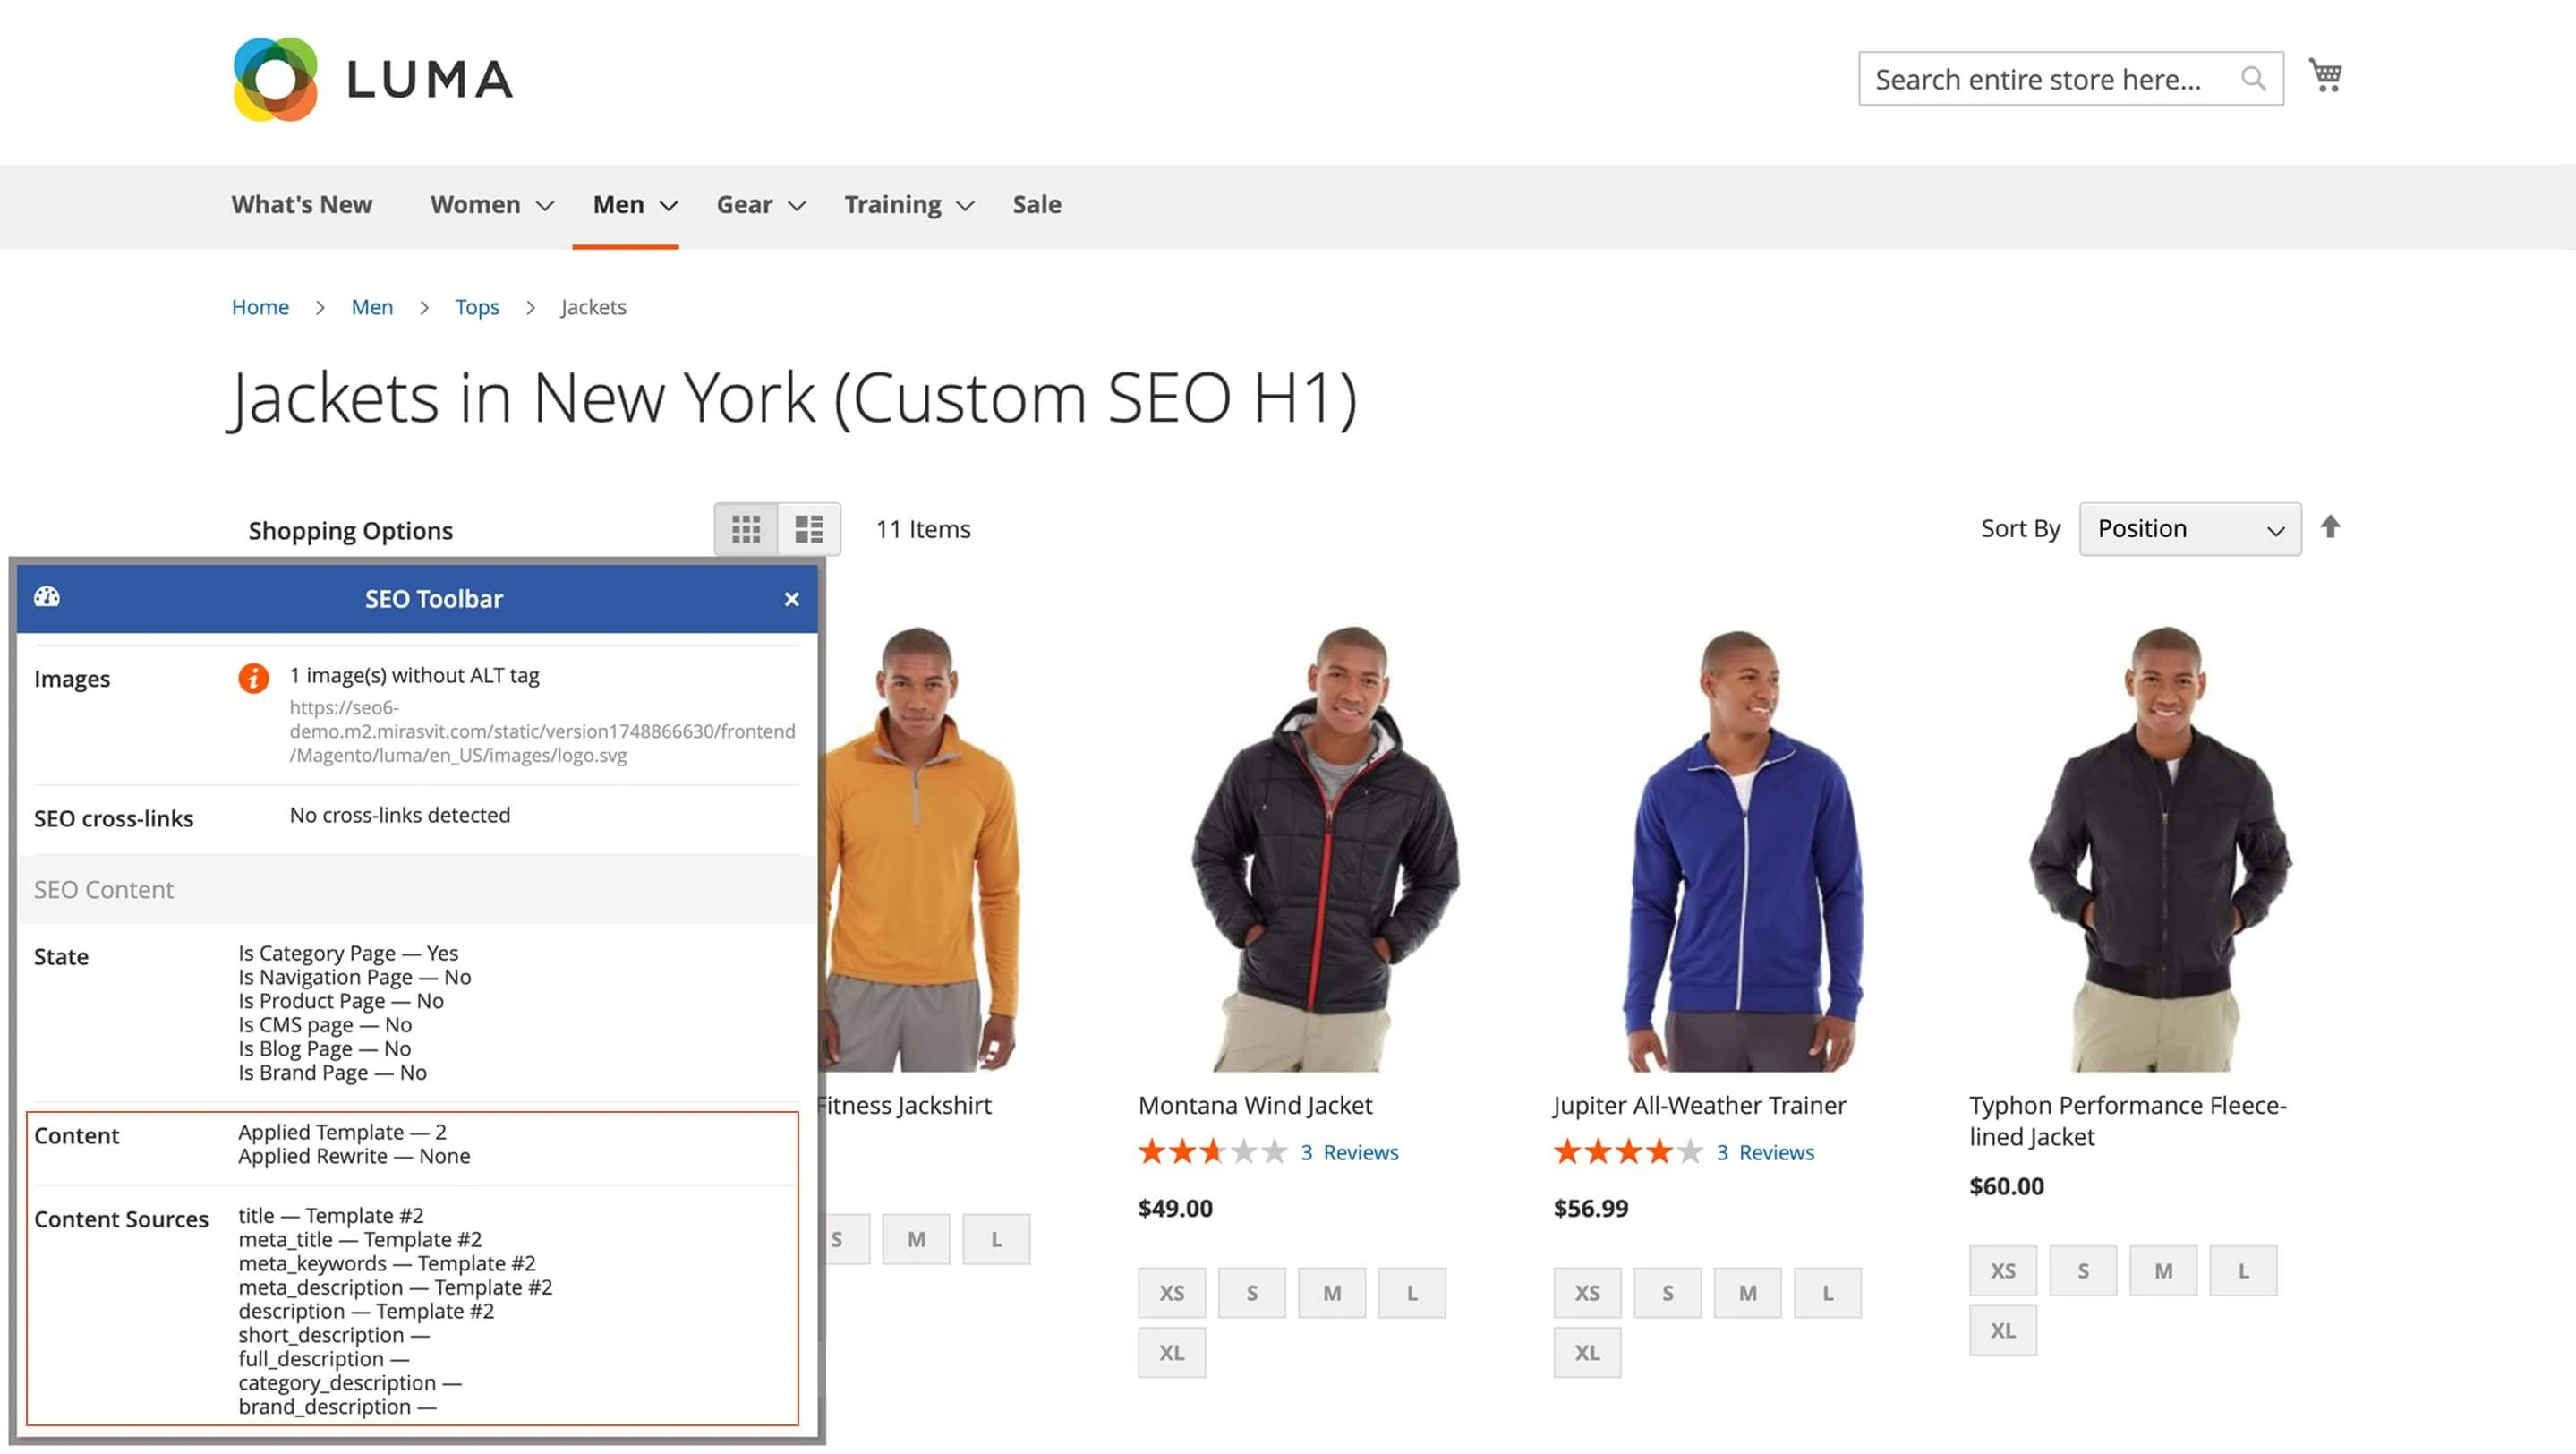The height and width of the screenshot is (1454, 2576).
Task: Click the search magnifier icon
Action: (2254, 78)
